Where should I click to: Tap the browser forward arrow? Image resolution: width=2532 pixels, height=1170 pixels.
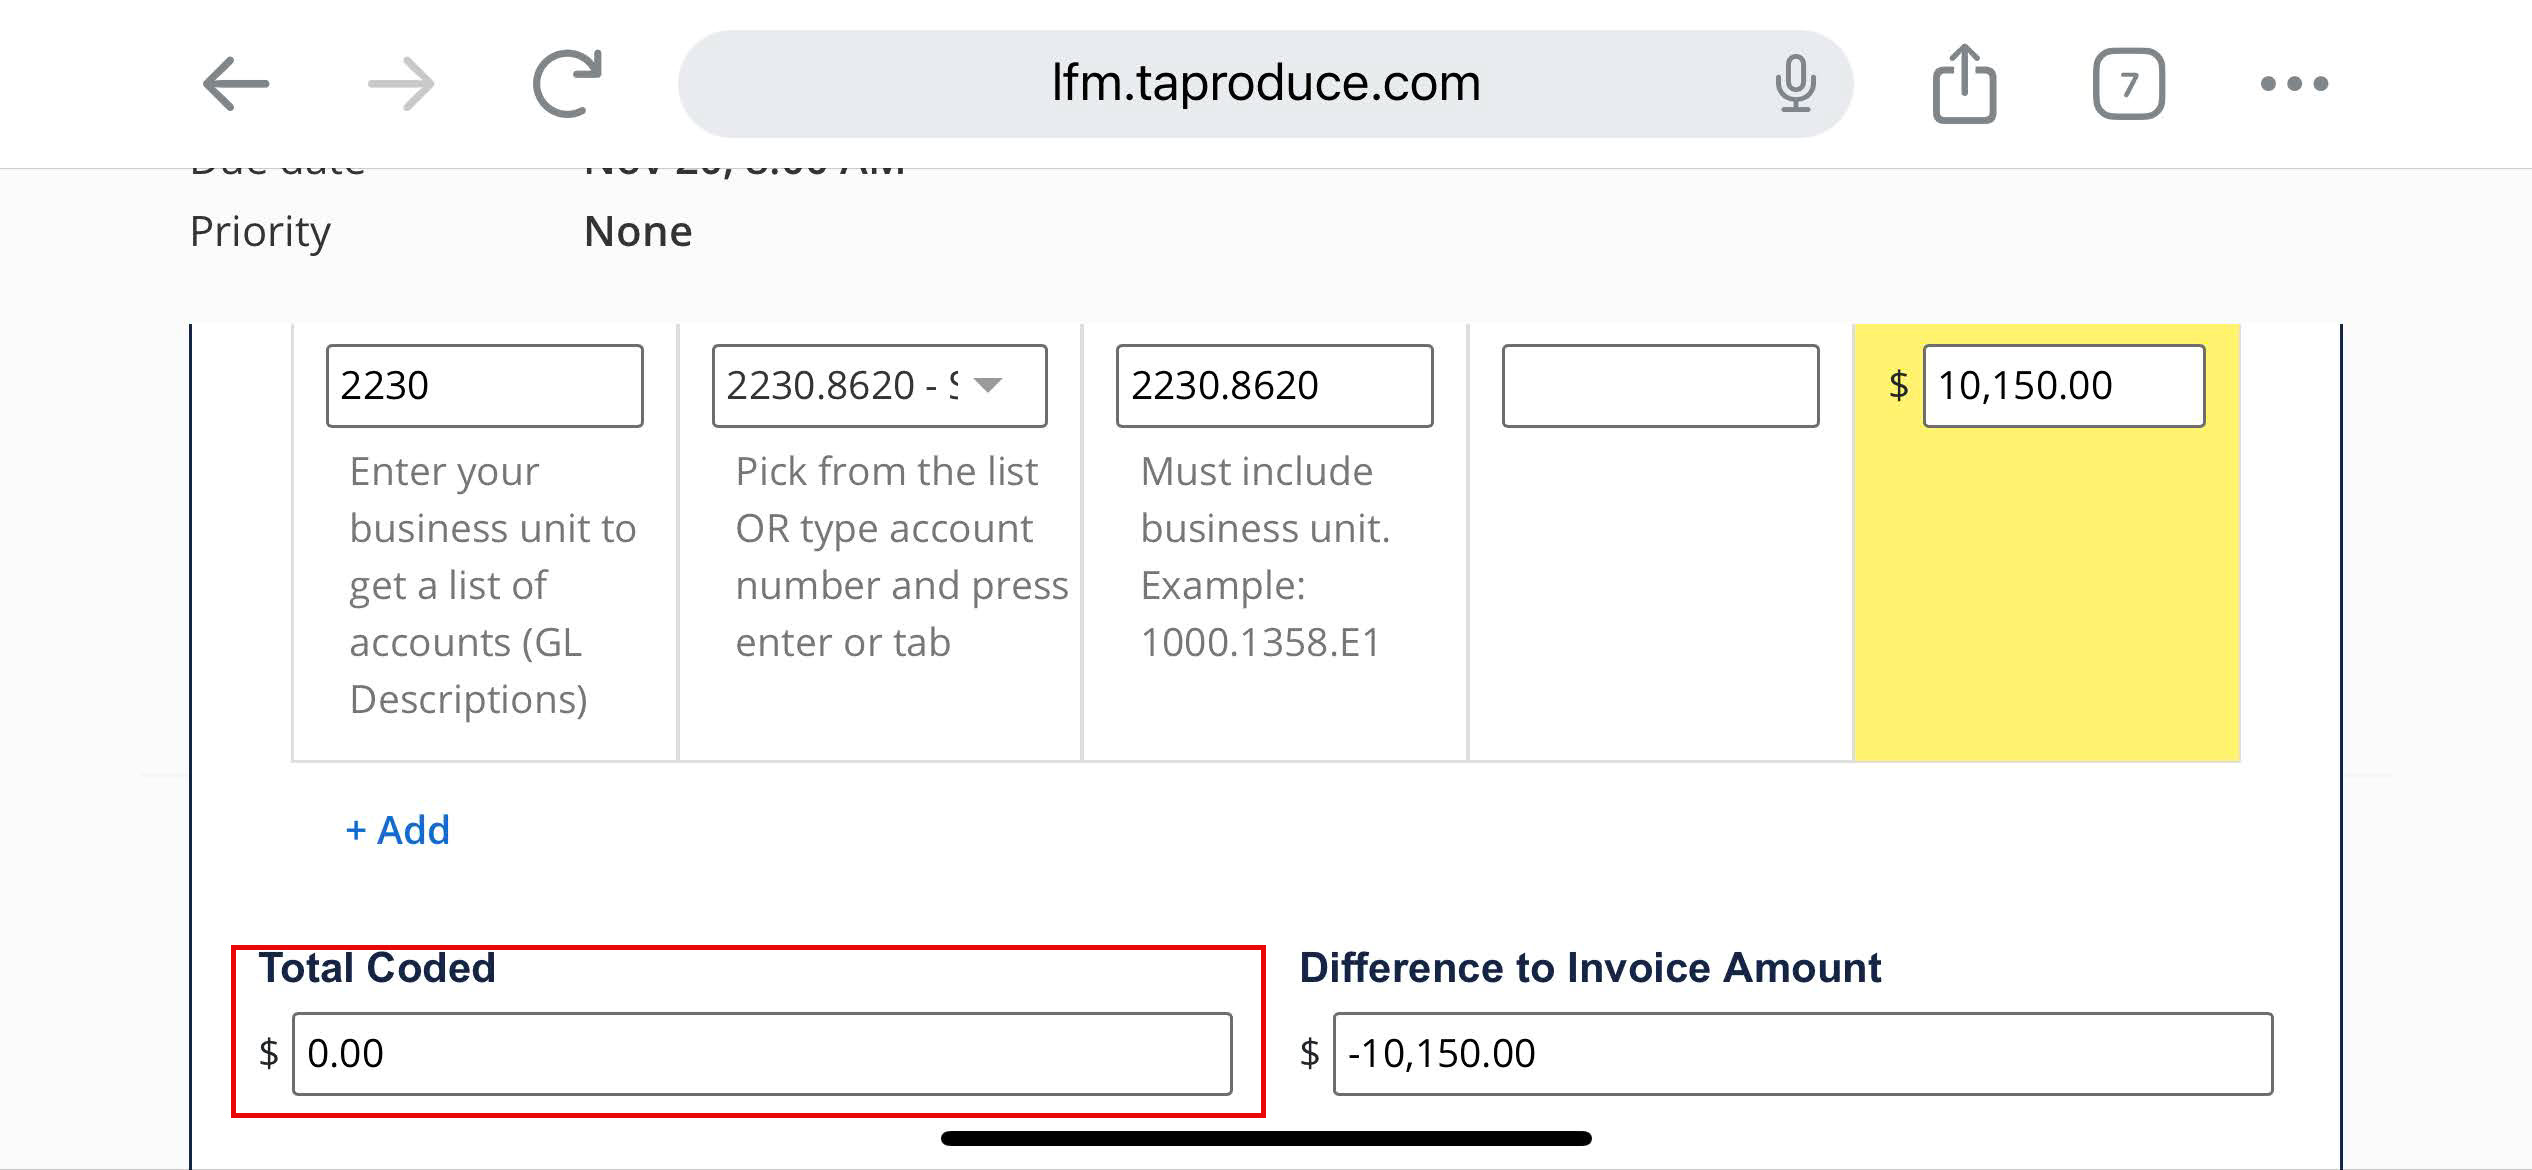click(401, 83)
